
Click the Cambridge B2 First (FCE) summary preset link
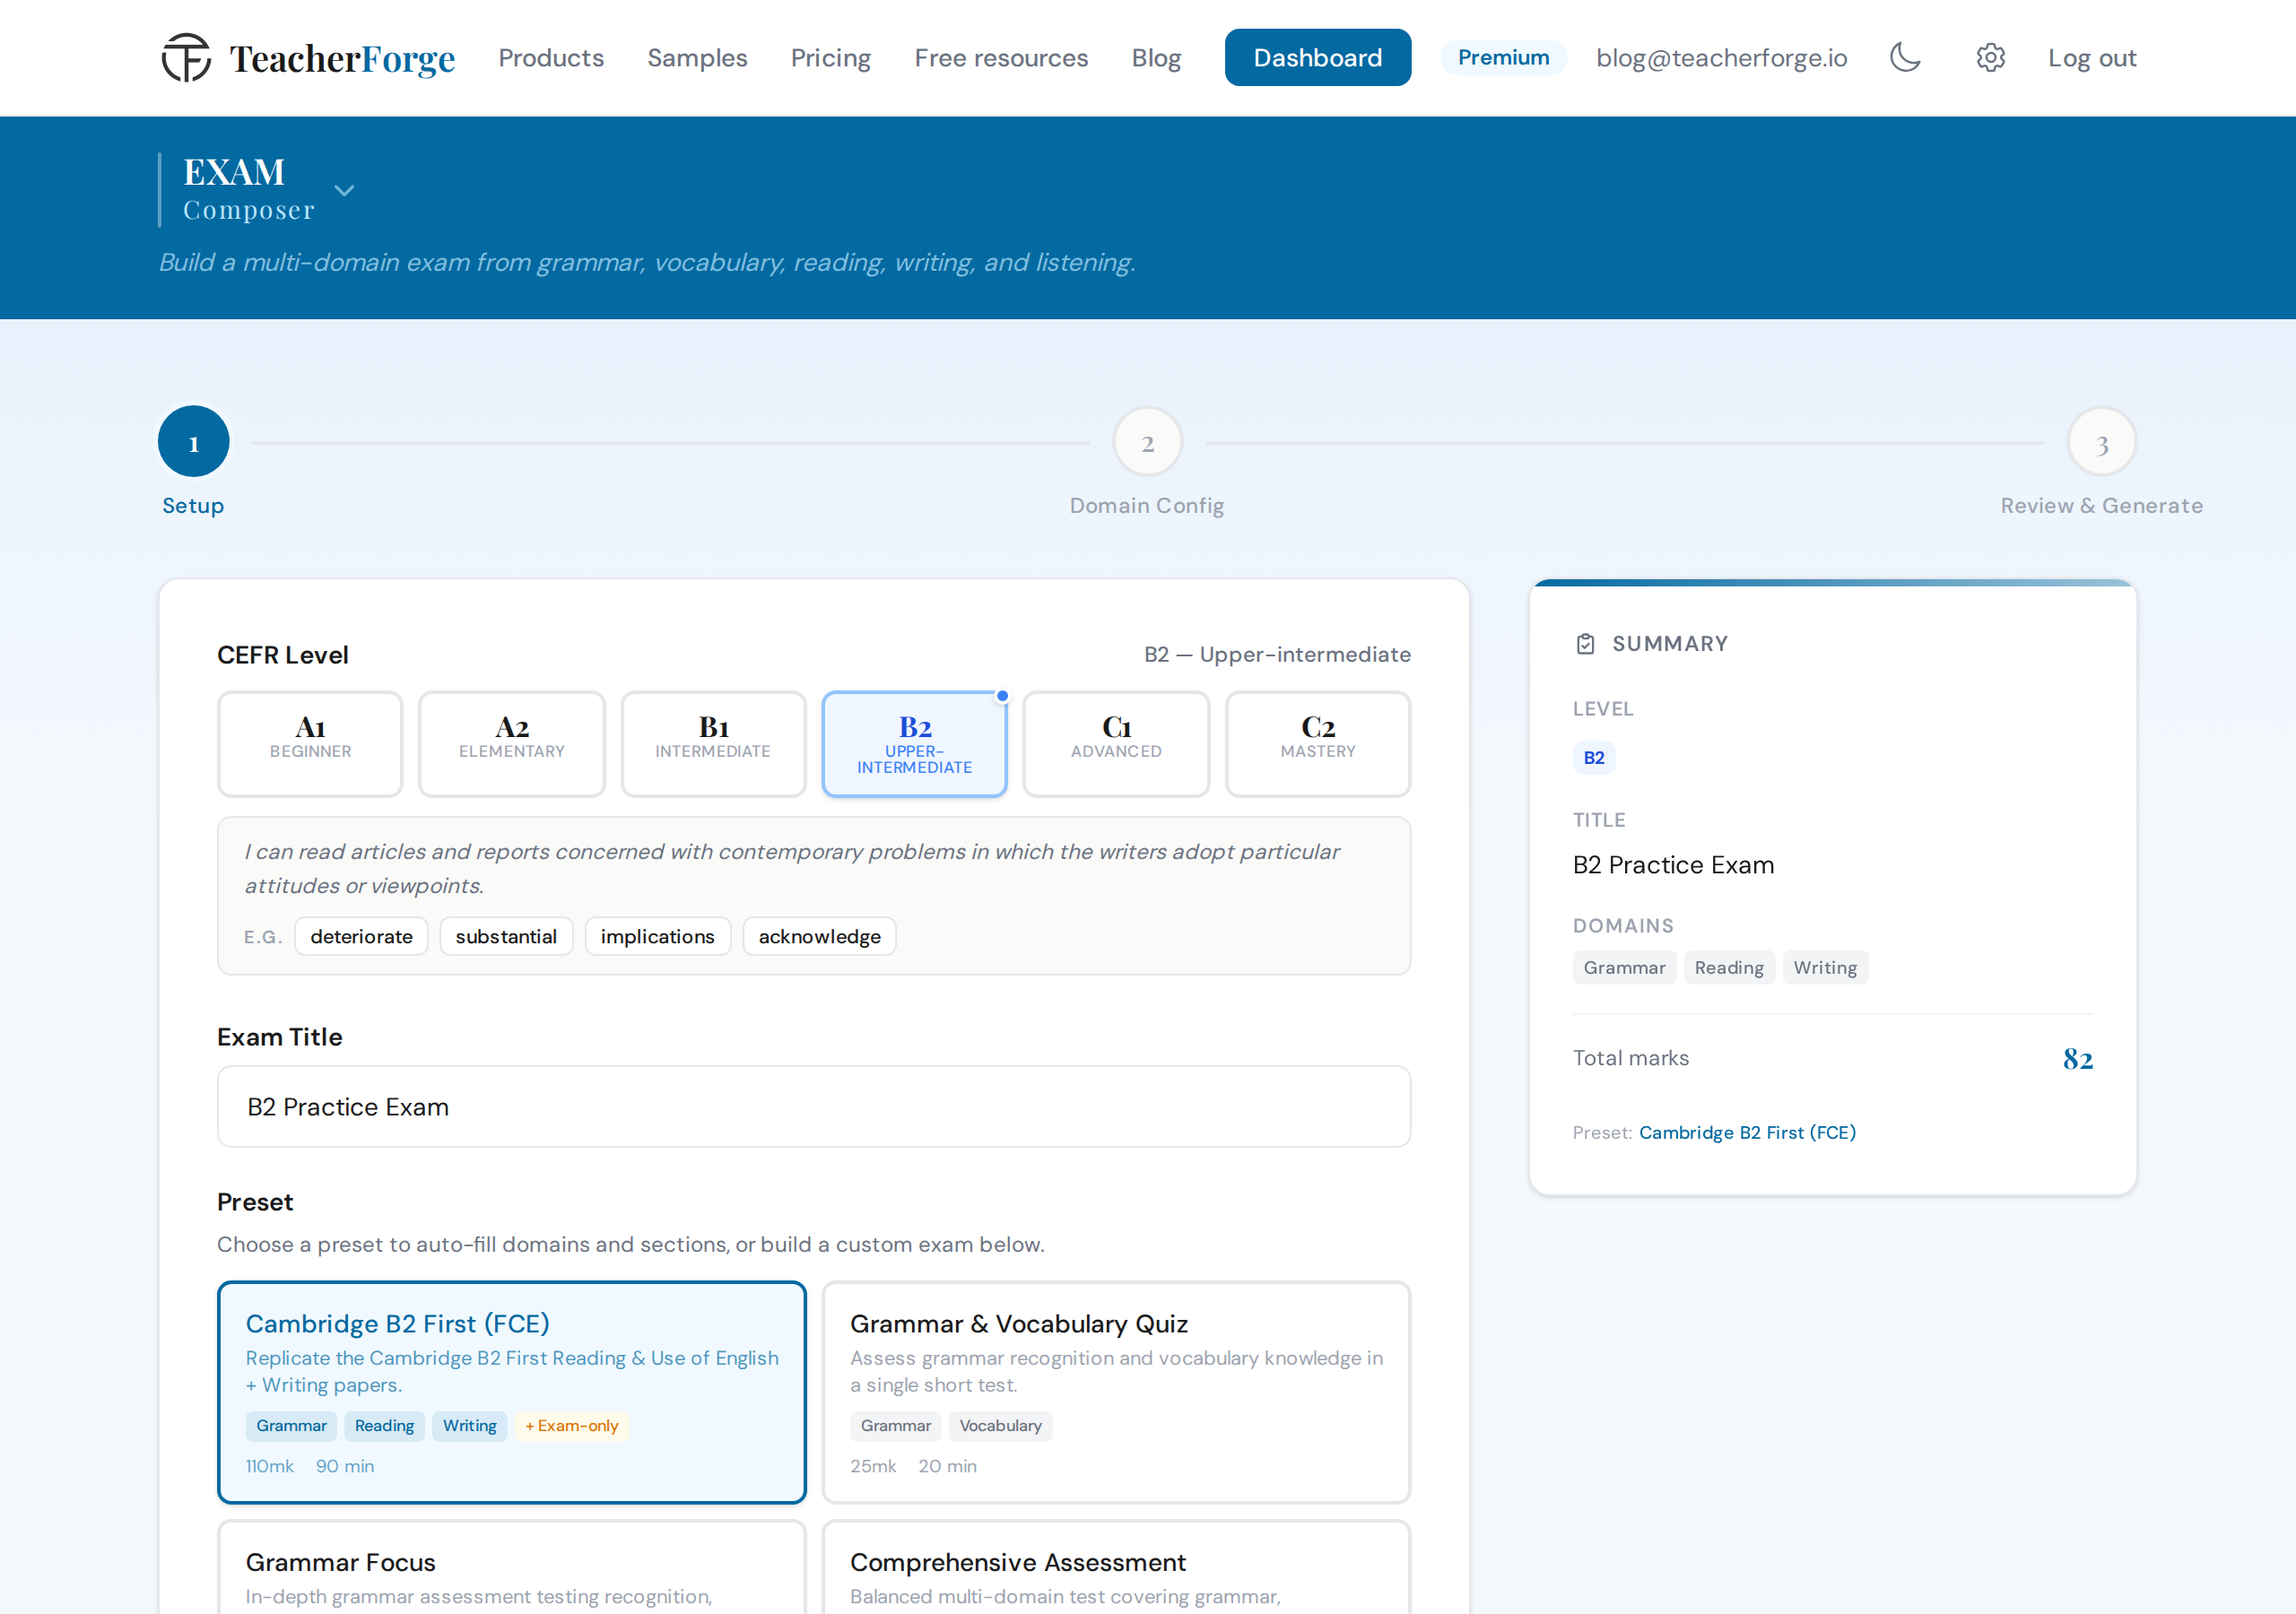click(1747, 1133)
